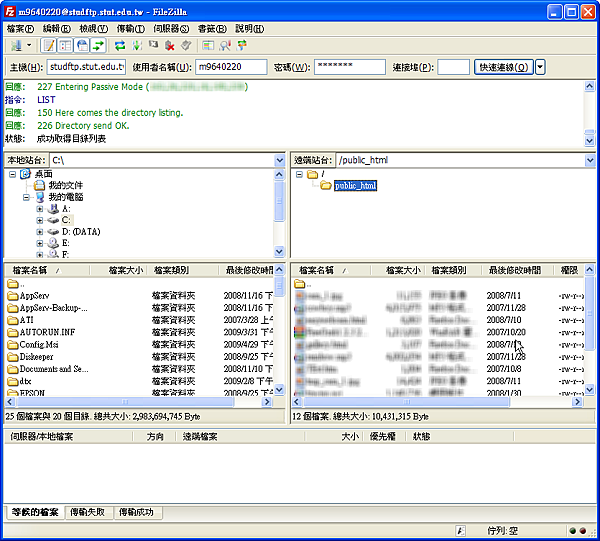This screenshot has height=541, width=600.
Task: Toggle local directory tree display icon
Action: 65,46
